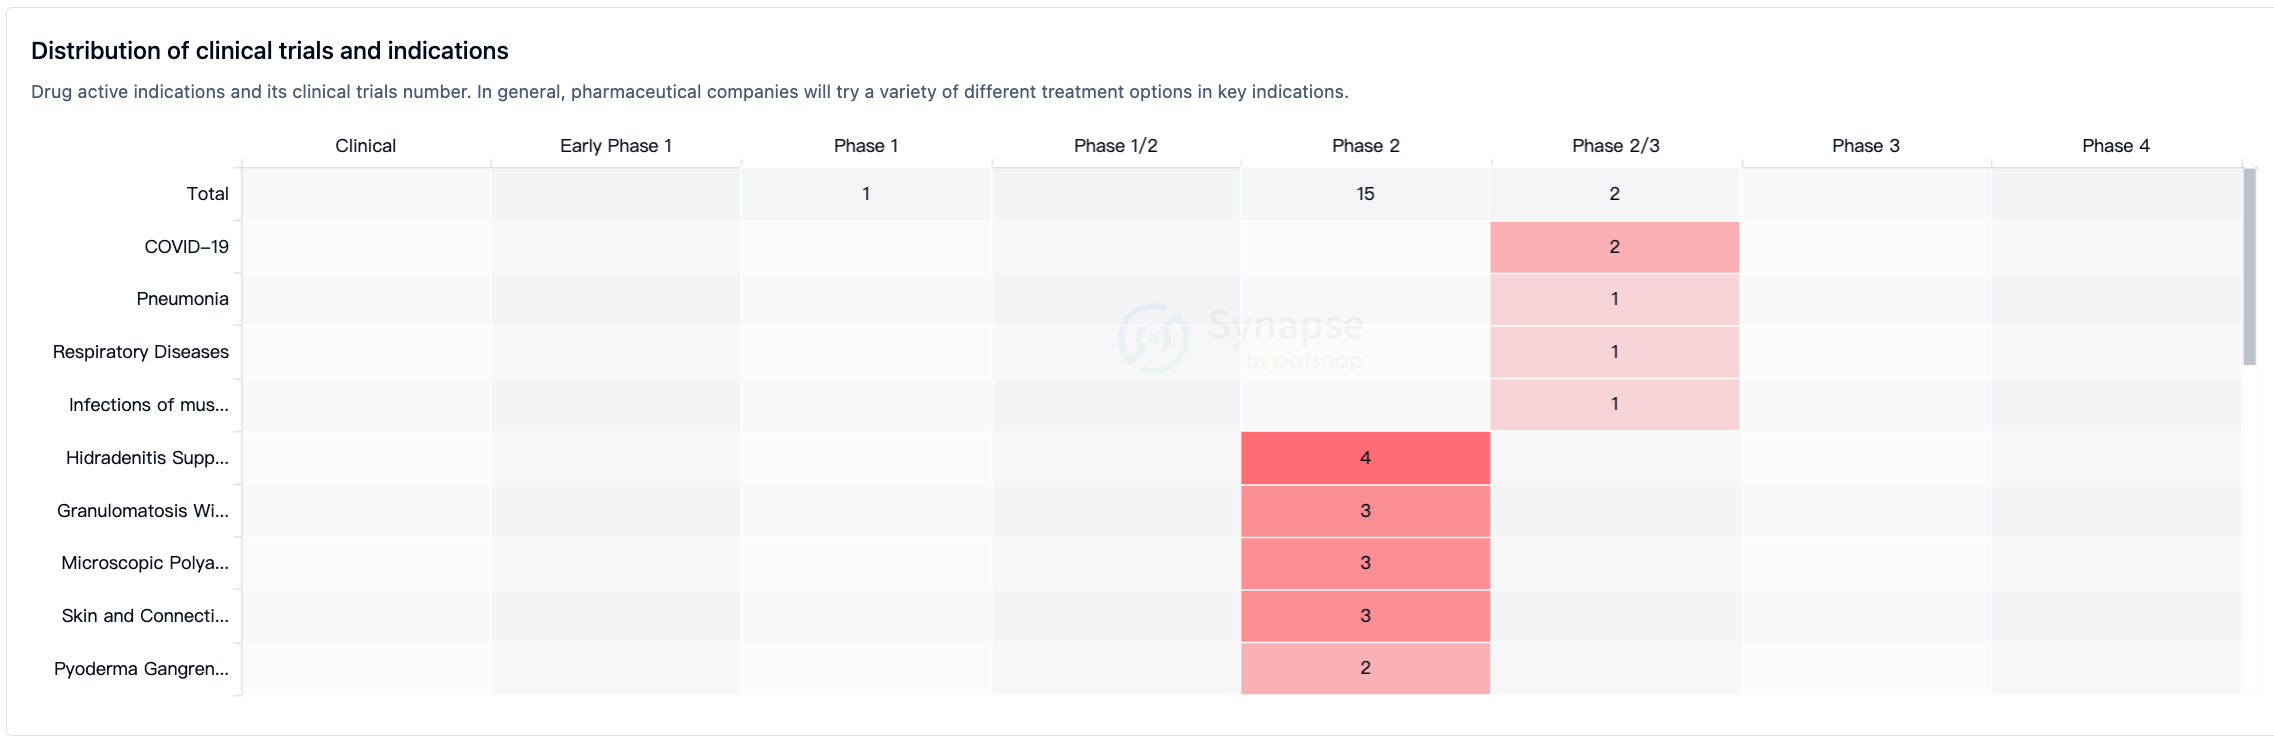The height and width of the screenshot is (742, 2274).
Task: Click the COVID-19 row label
Action: point(186,247)
